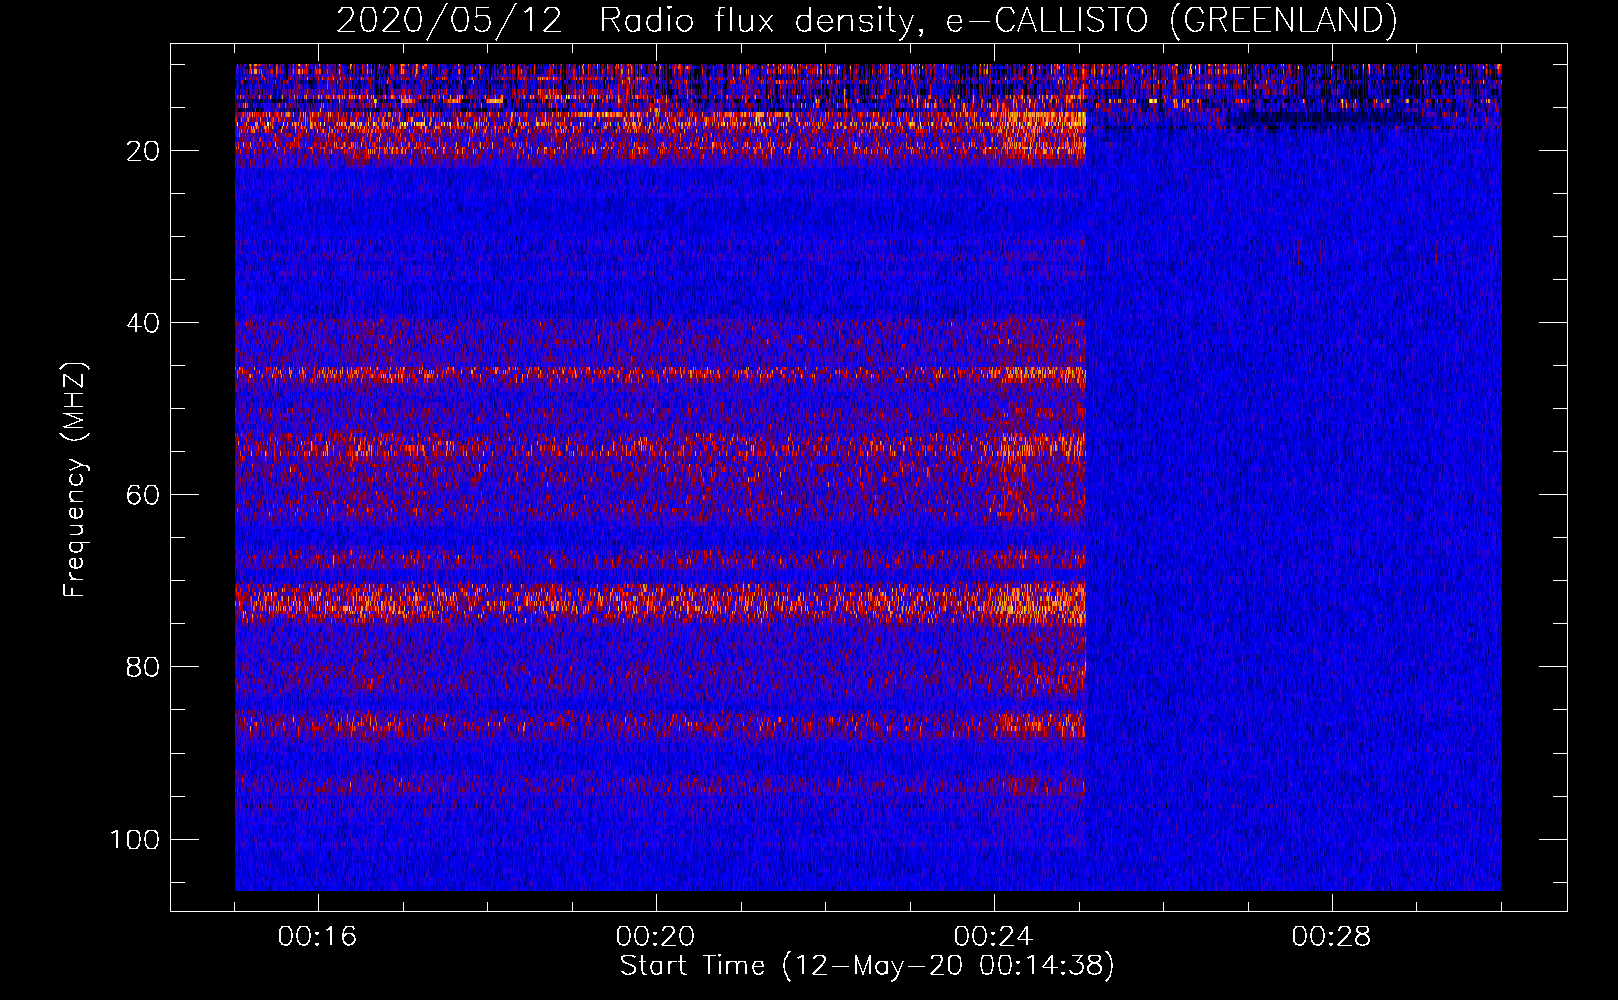Click the 00:16 time tick label

318,937
